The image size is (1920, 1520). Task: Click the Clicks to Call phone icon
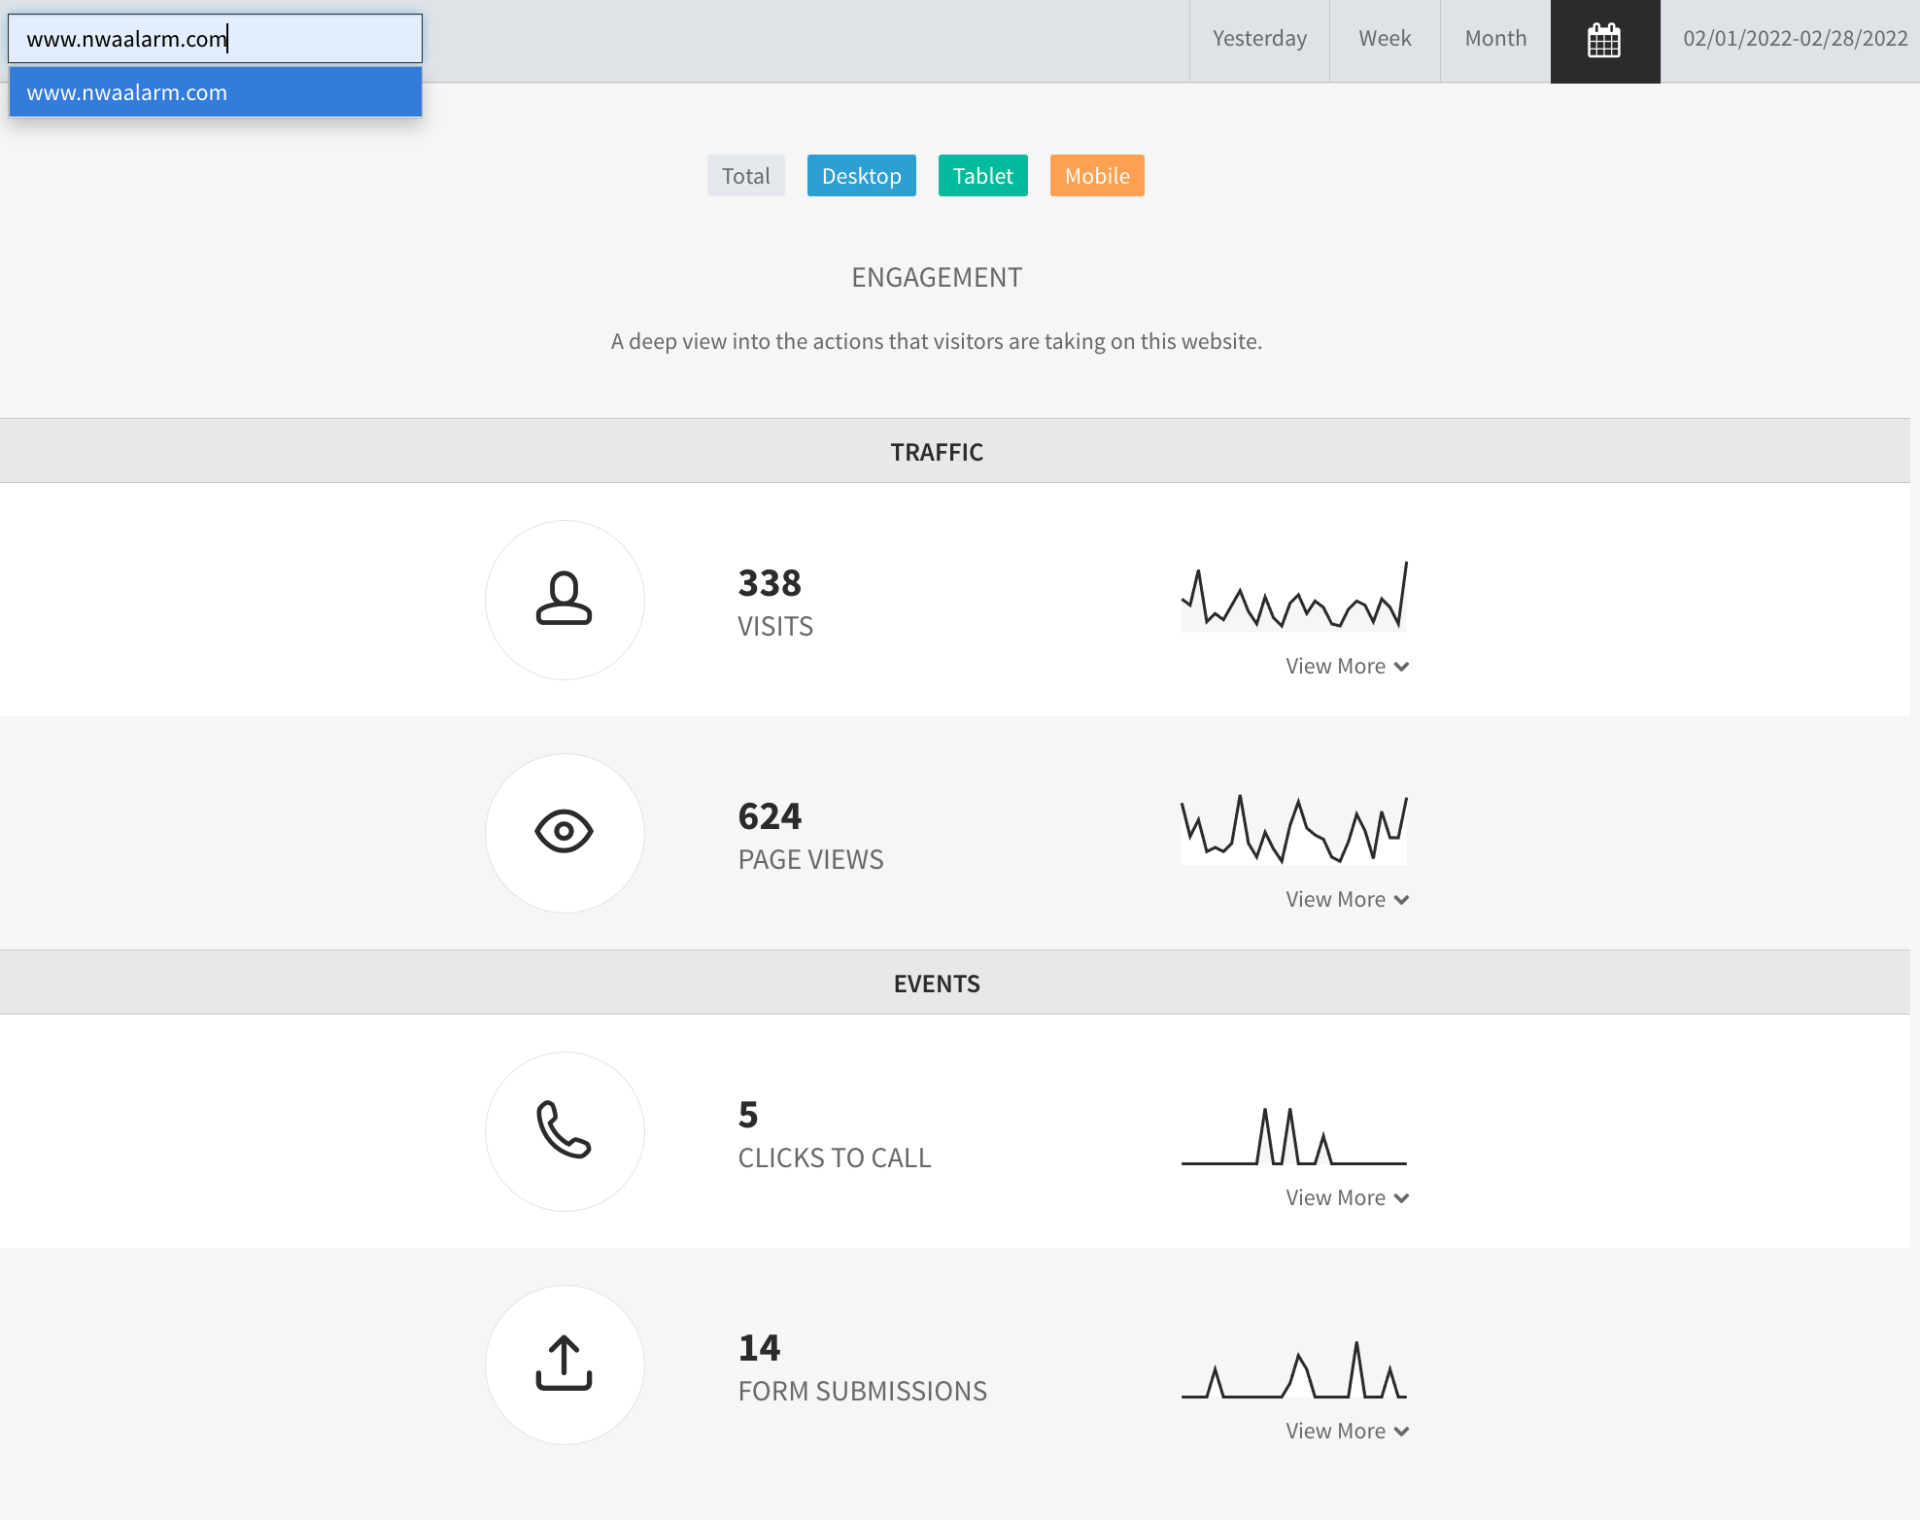(x=564, y=1130)
